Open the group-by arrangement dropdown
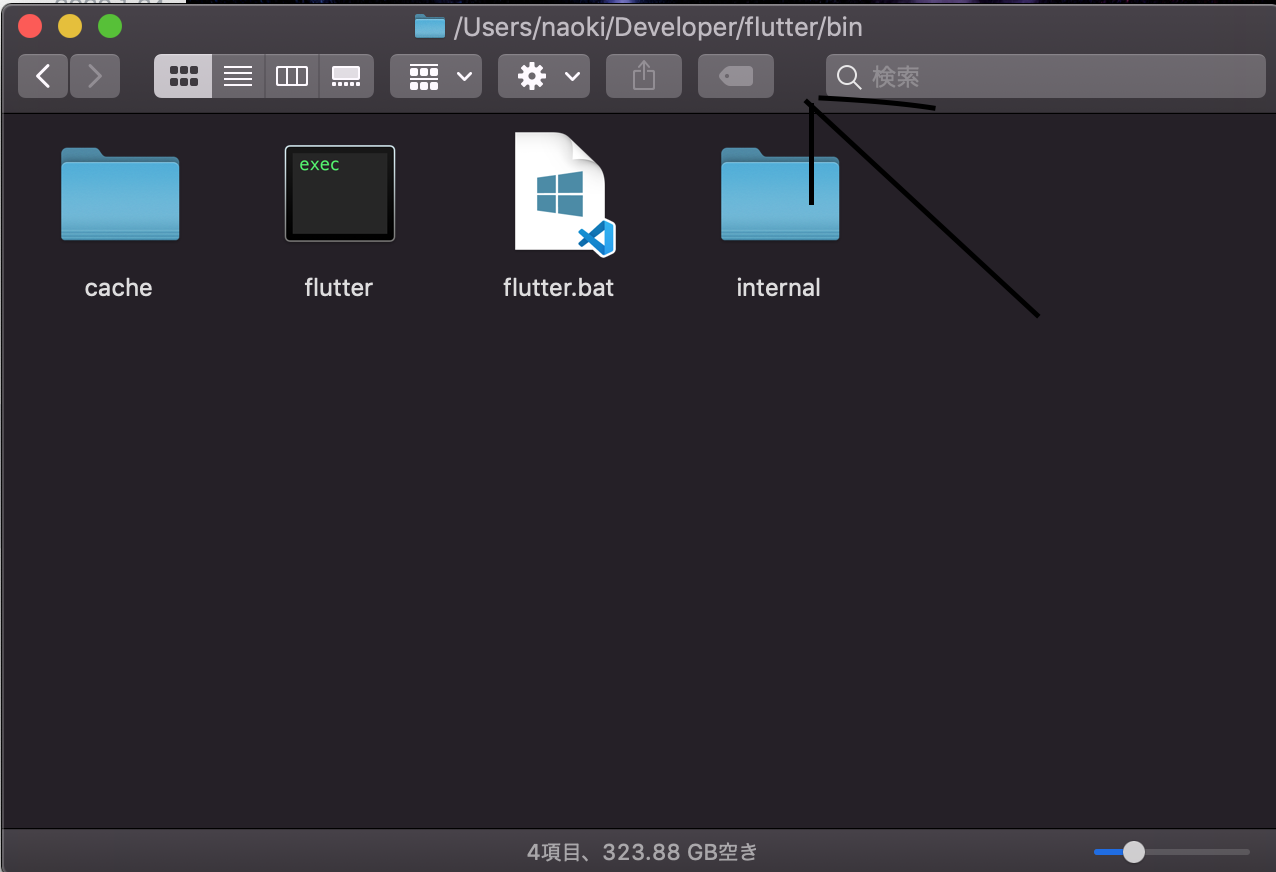 coord(436,76)
